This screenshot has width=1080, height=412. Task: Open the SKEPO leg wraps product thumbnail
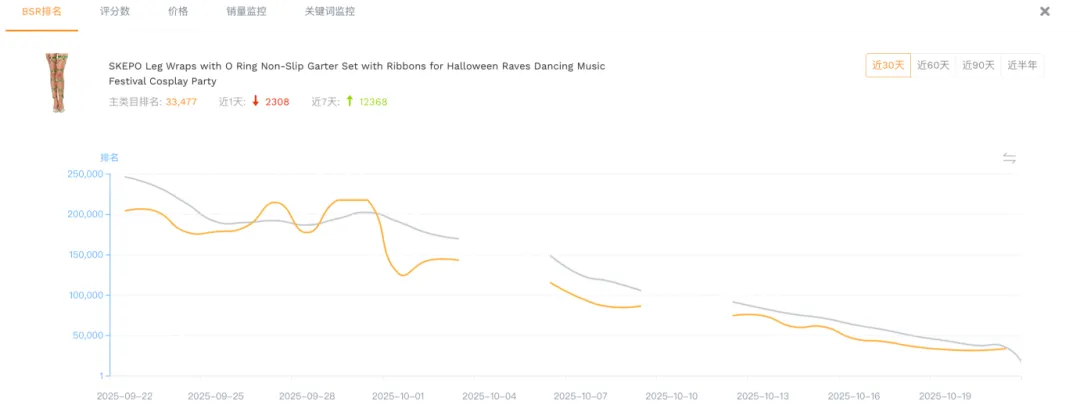coord(55,82)
